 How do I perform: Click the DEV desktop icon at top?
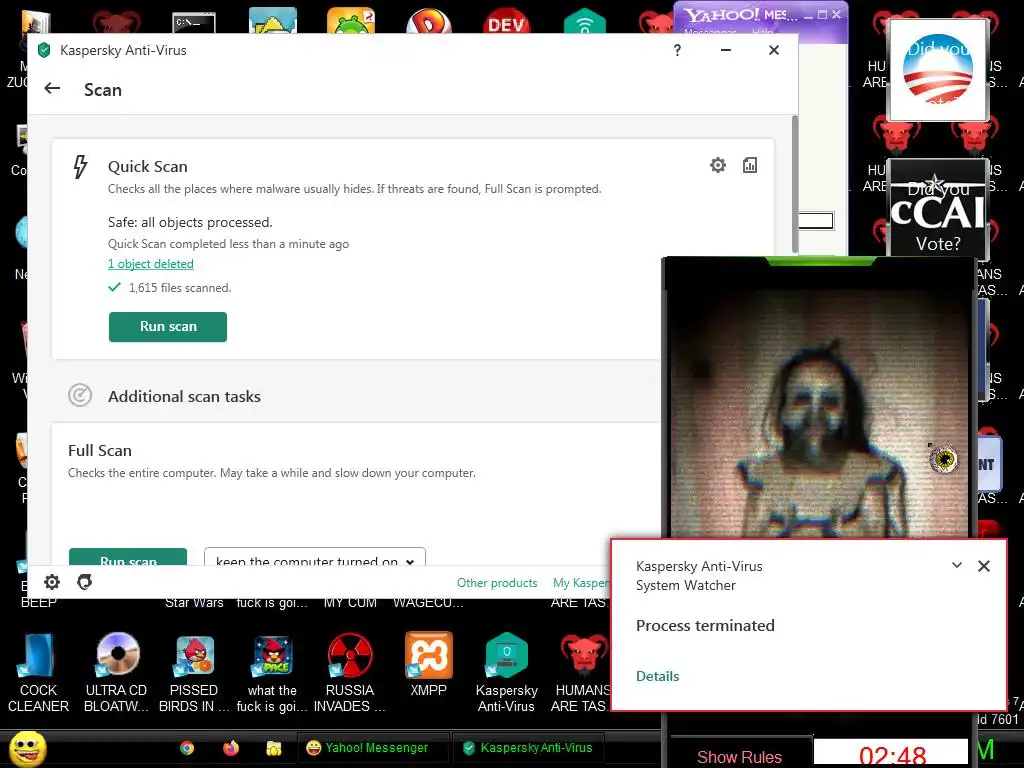click(507, 21)
